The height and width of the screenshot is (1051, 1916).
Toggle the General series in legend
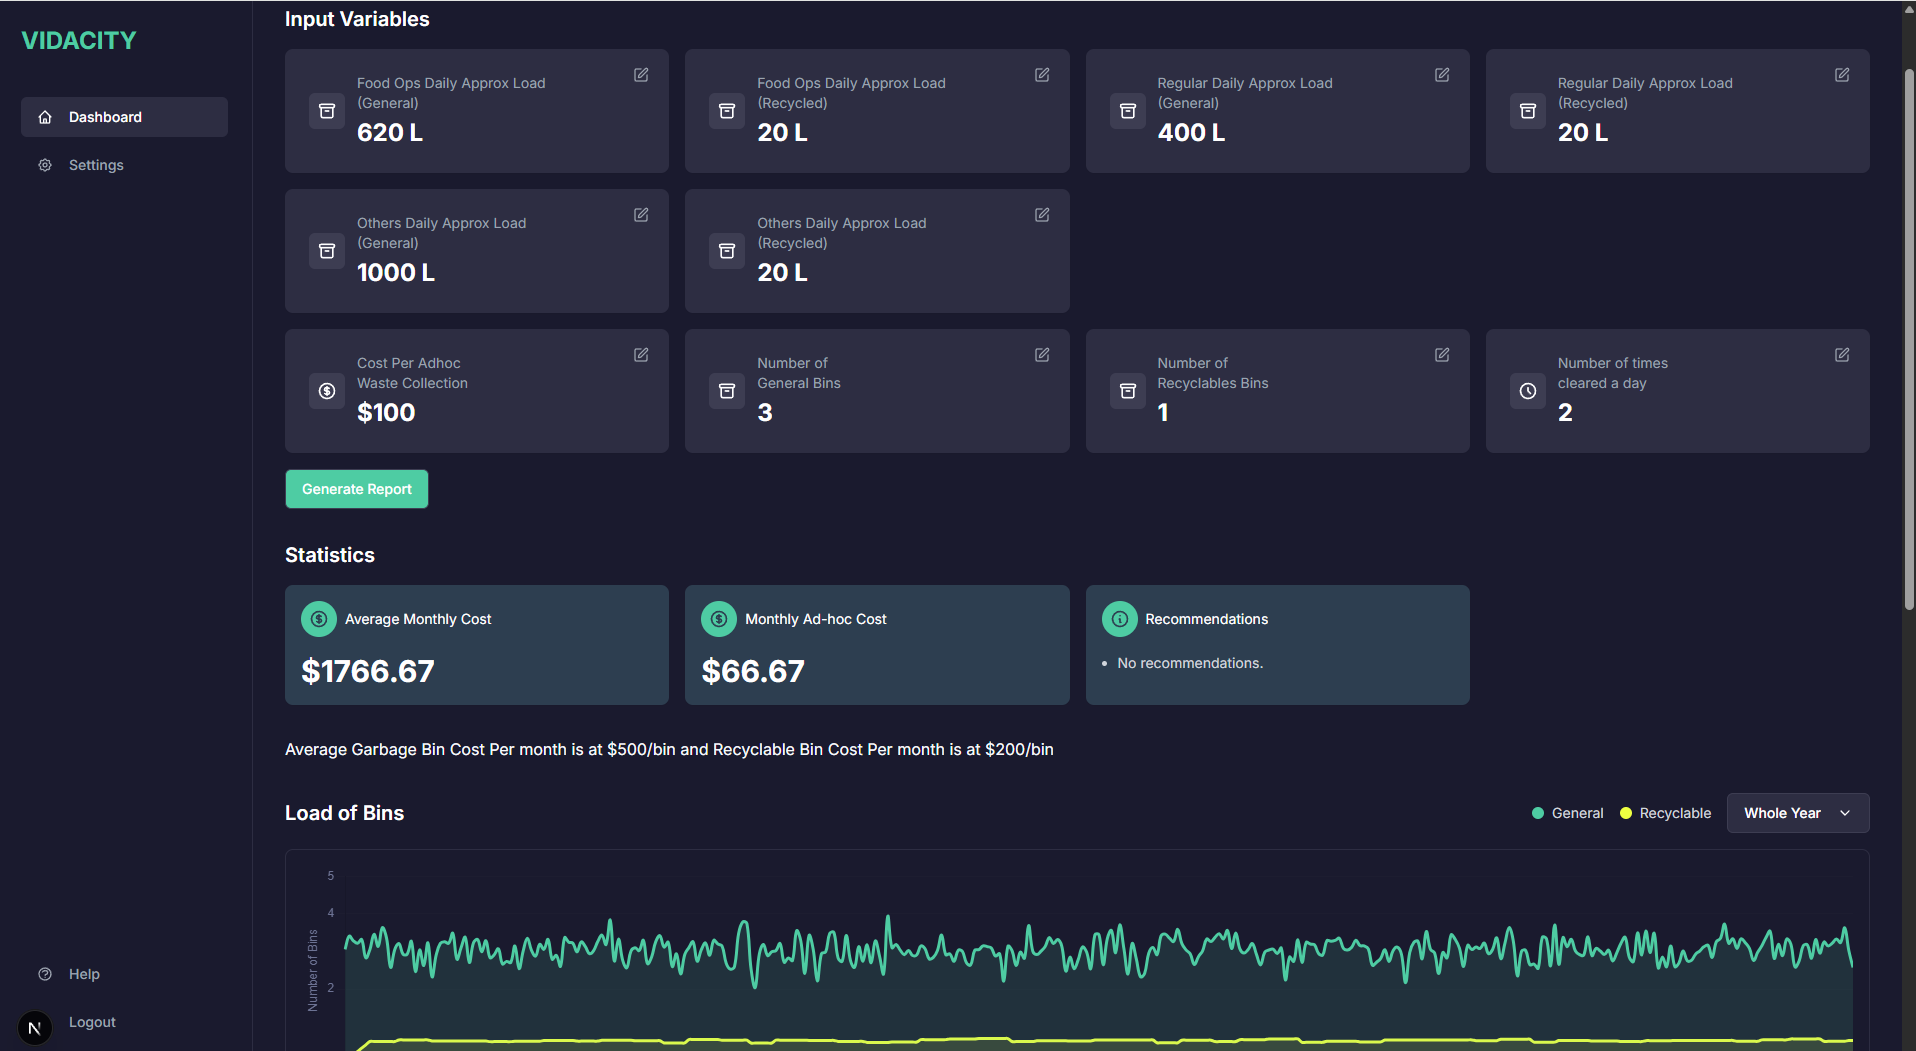(x=1567, y=813)
